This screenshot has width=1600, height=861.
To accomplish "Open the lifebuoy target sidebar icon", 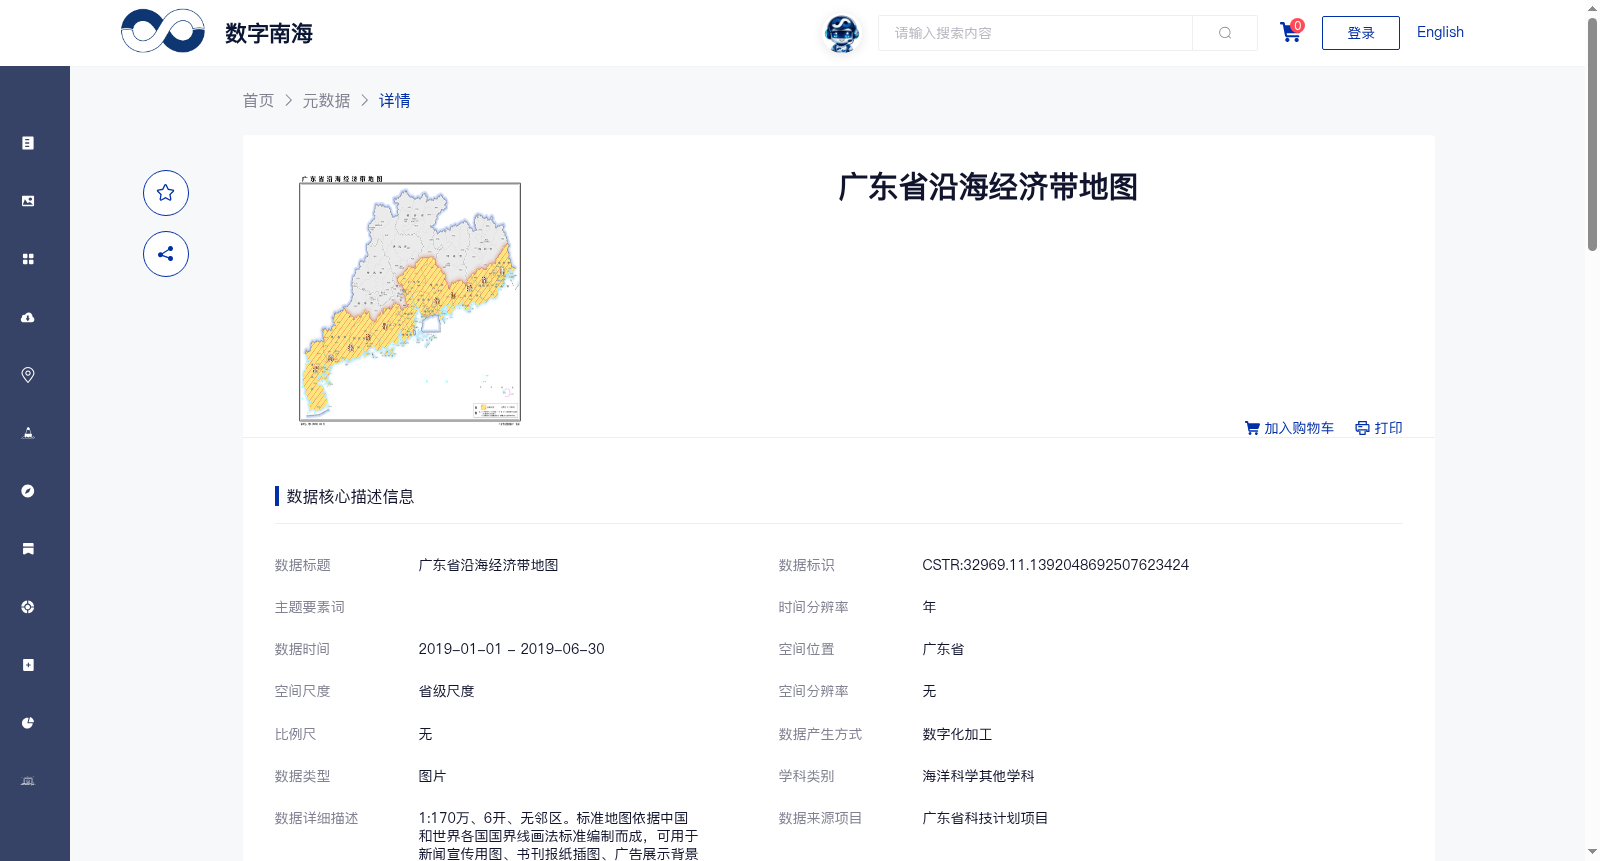I will tap(28, 607).
